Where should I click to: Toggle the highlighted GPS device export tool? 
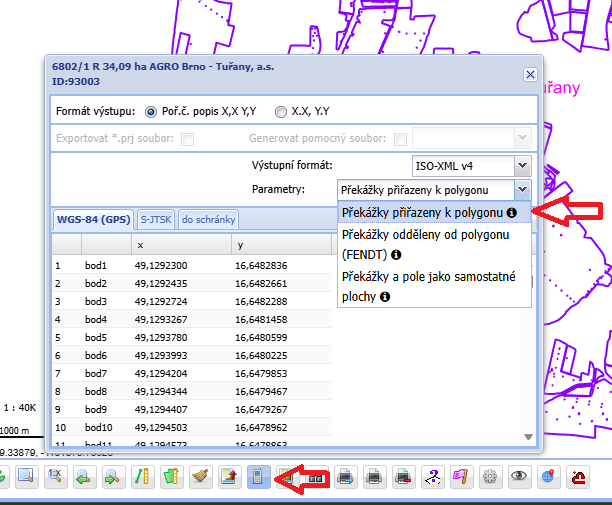pos(258,477)
